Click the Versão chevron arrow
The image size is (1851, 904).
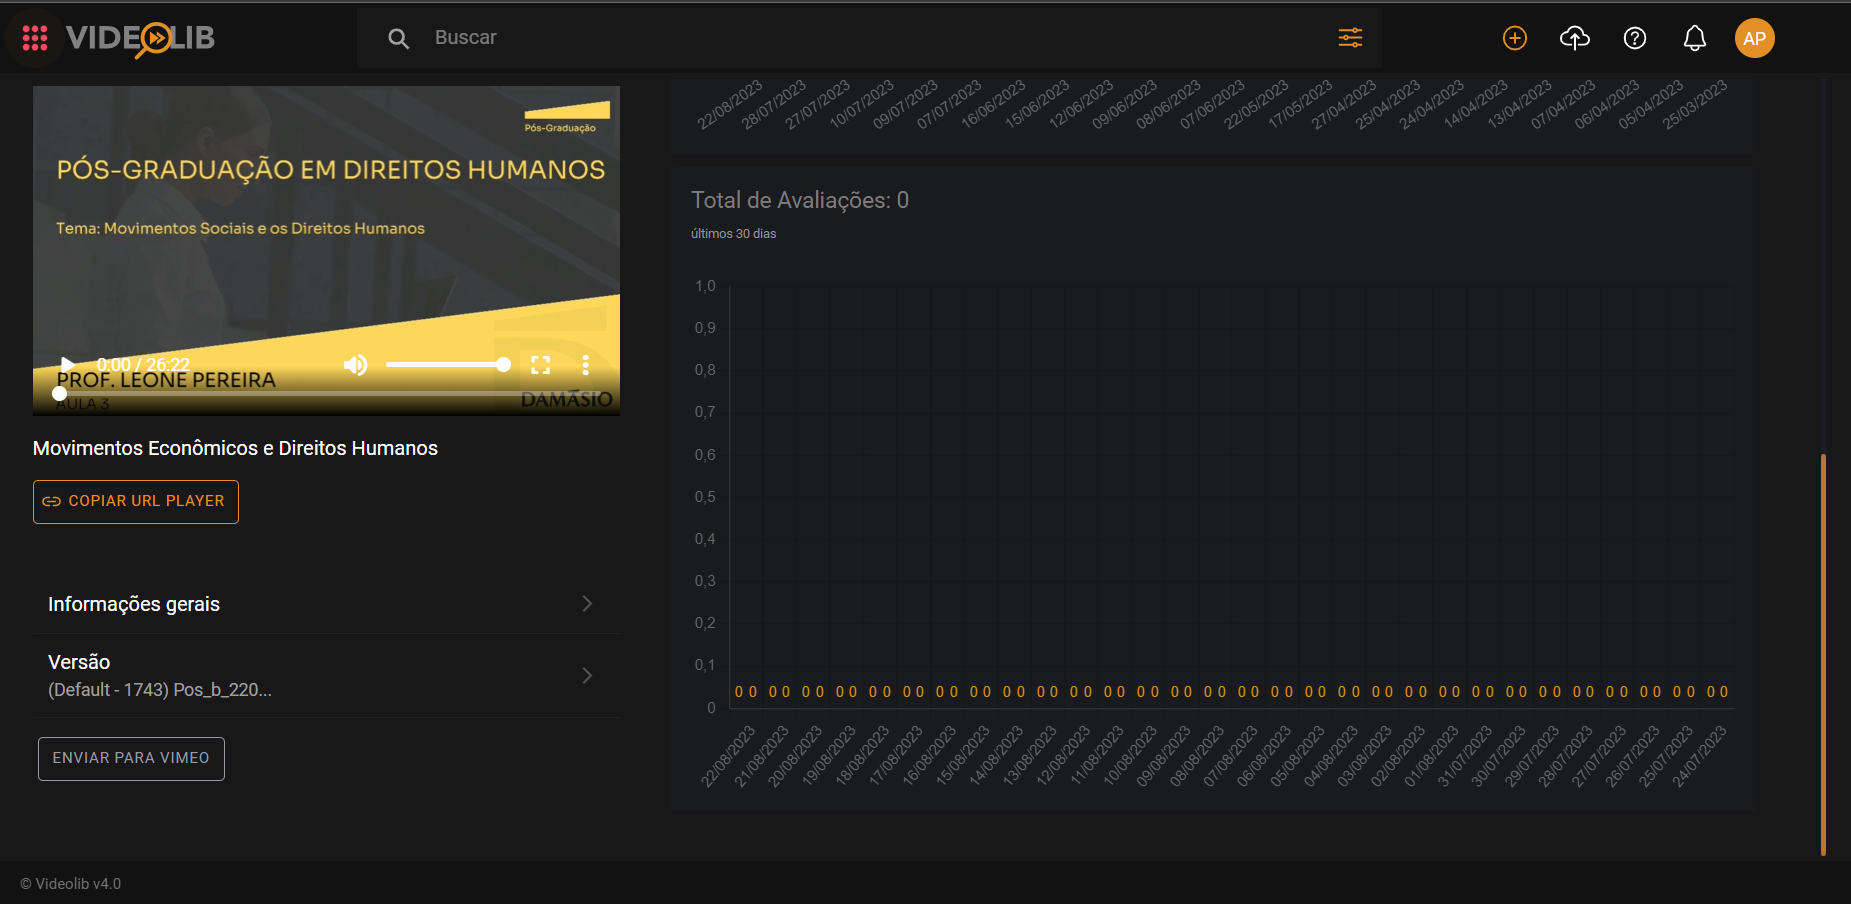pyautogui.click(x=587, y=676)
